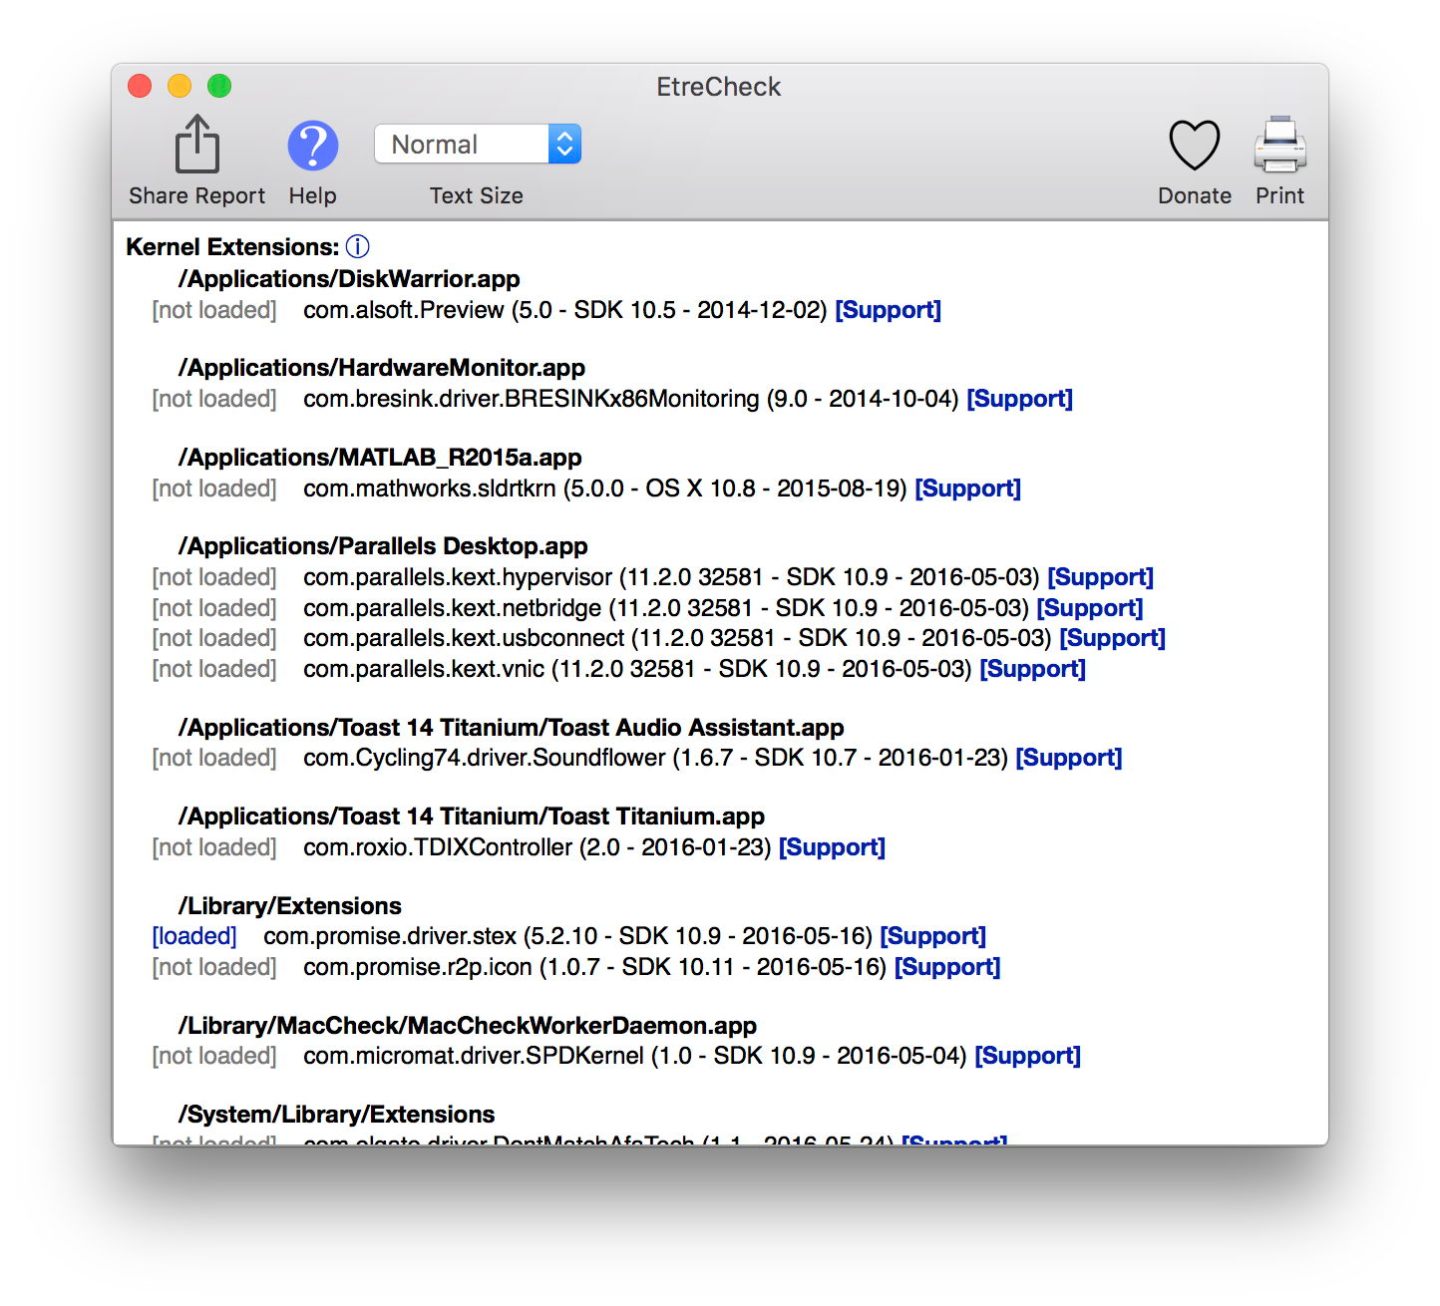Image resolution: width=1440 pixels, height=1306 pixels.
Task: Close the EtreCheck window with red button
Action: tap(140, 86)
